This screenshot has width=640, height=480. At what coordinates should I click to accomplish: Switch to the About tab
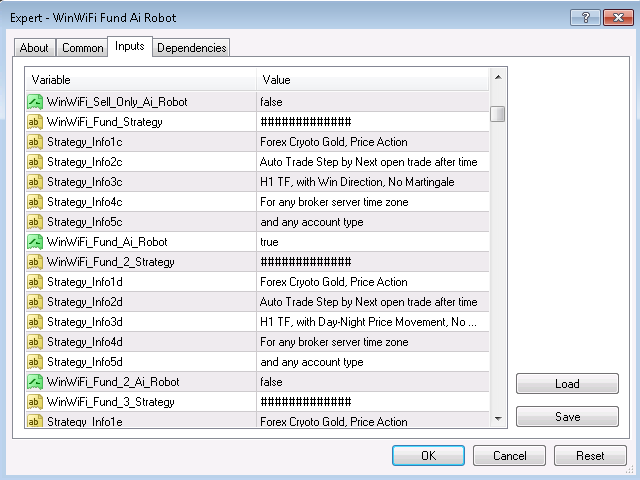click(34, 48)
